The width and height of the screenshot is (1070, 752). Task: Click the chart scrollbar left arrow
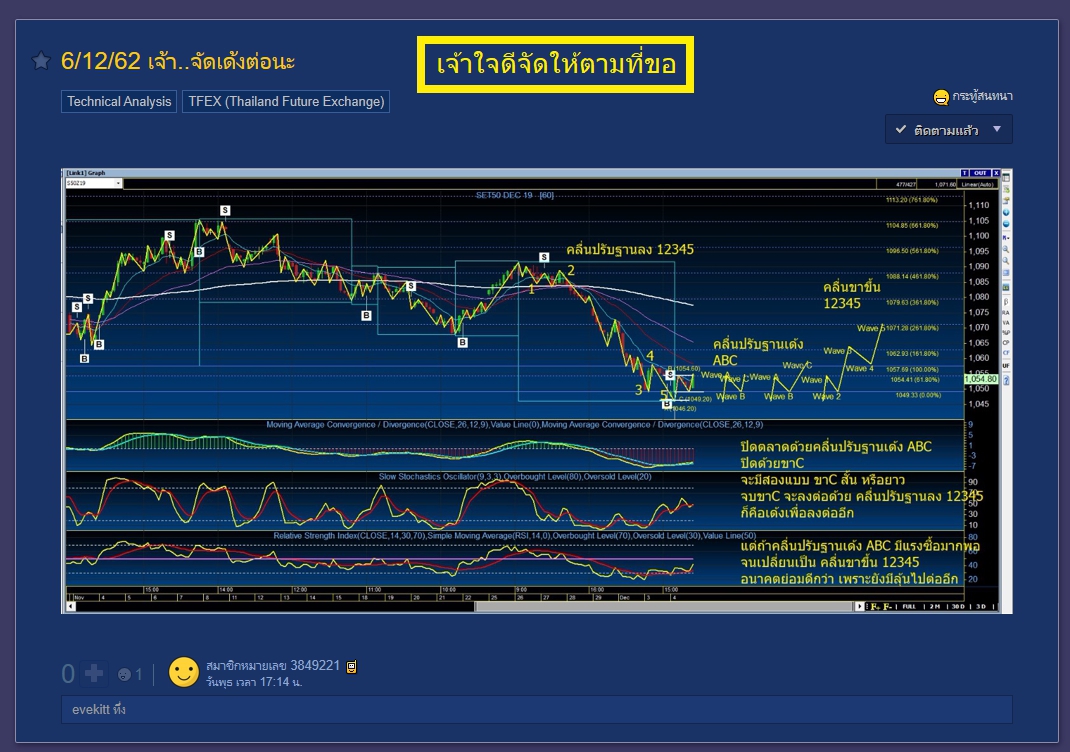pyautogui.click(x=70, y=606)
